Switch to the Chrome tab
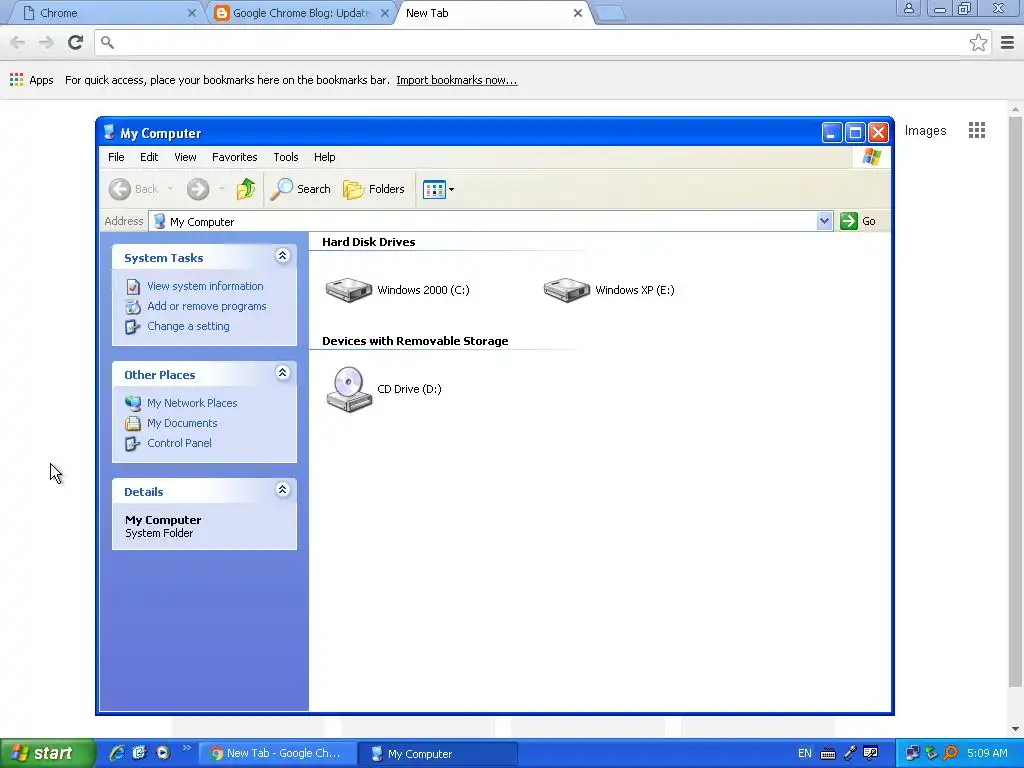 108,13
